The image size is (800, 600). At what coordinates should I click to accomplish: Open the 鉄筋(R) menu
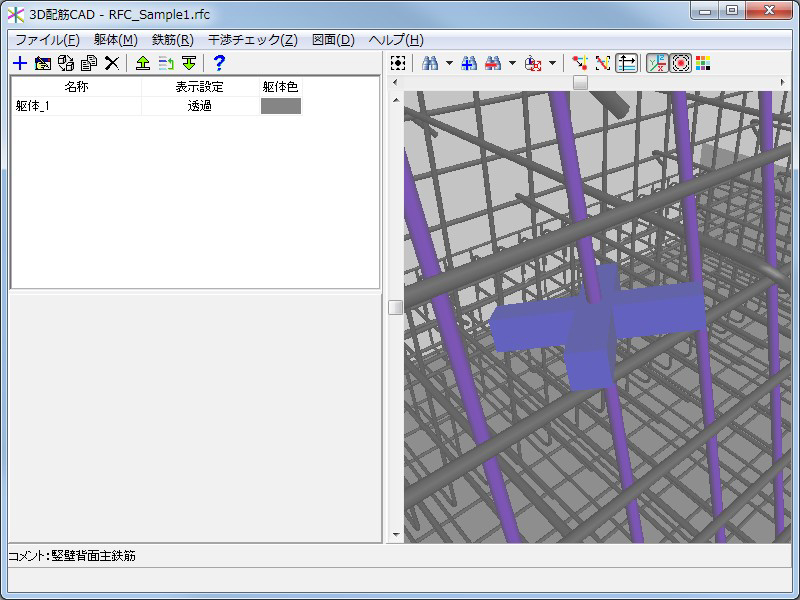pyautogui.click(x=172, y=40)
